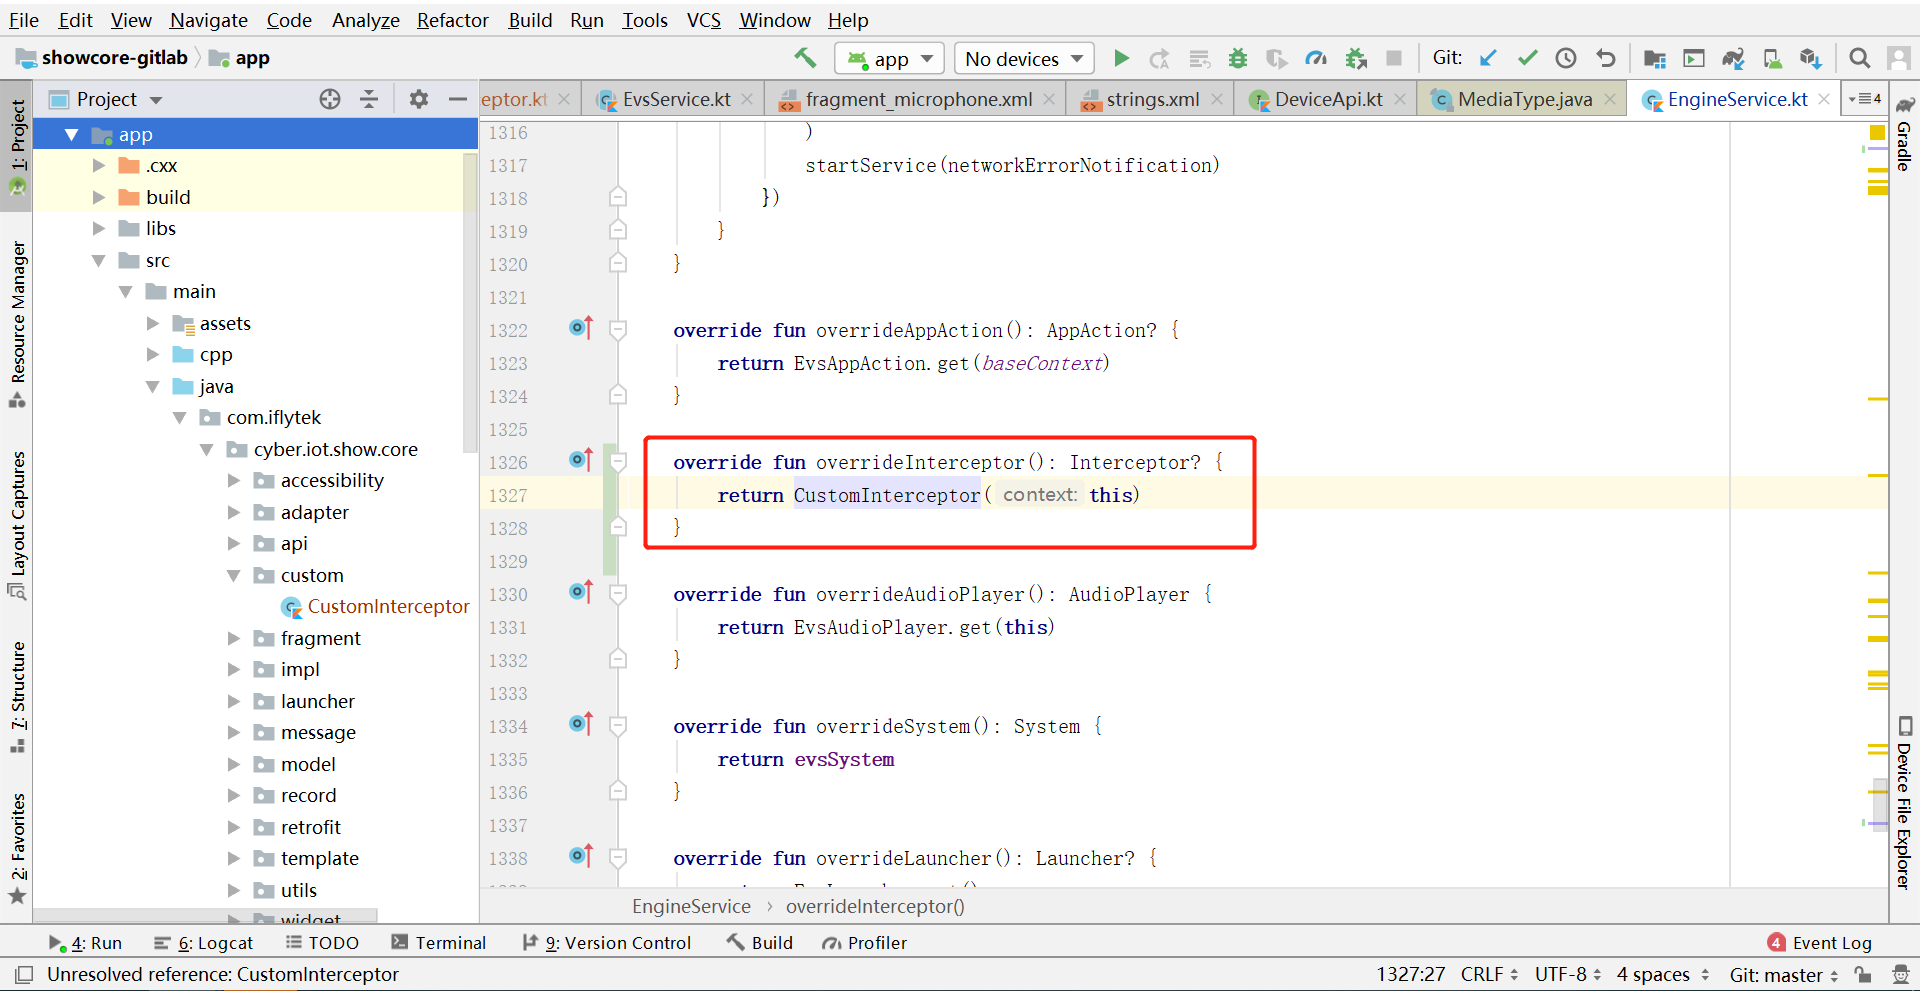The height and width of the screenshot is (991, 1920).
Task: Click the Stop square icon
Action: click(1394, 58)
